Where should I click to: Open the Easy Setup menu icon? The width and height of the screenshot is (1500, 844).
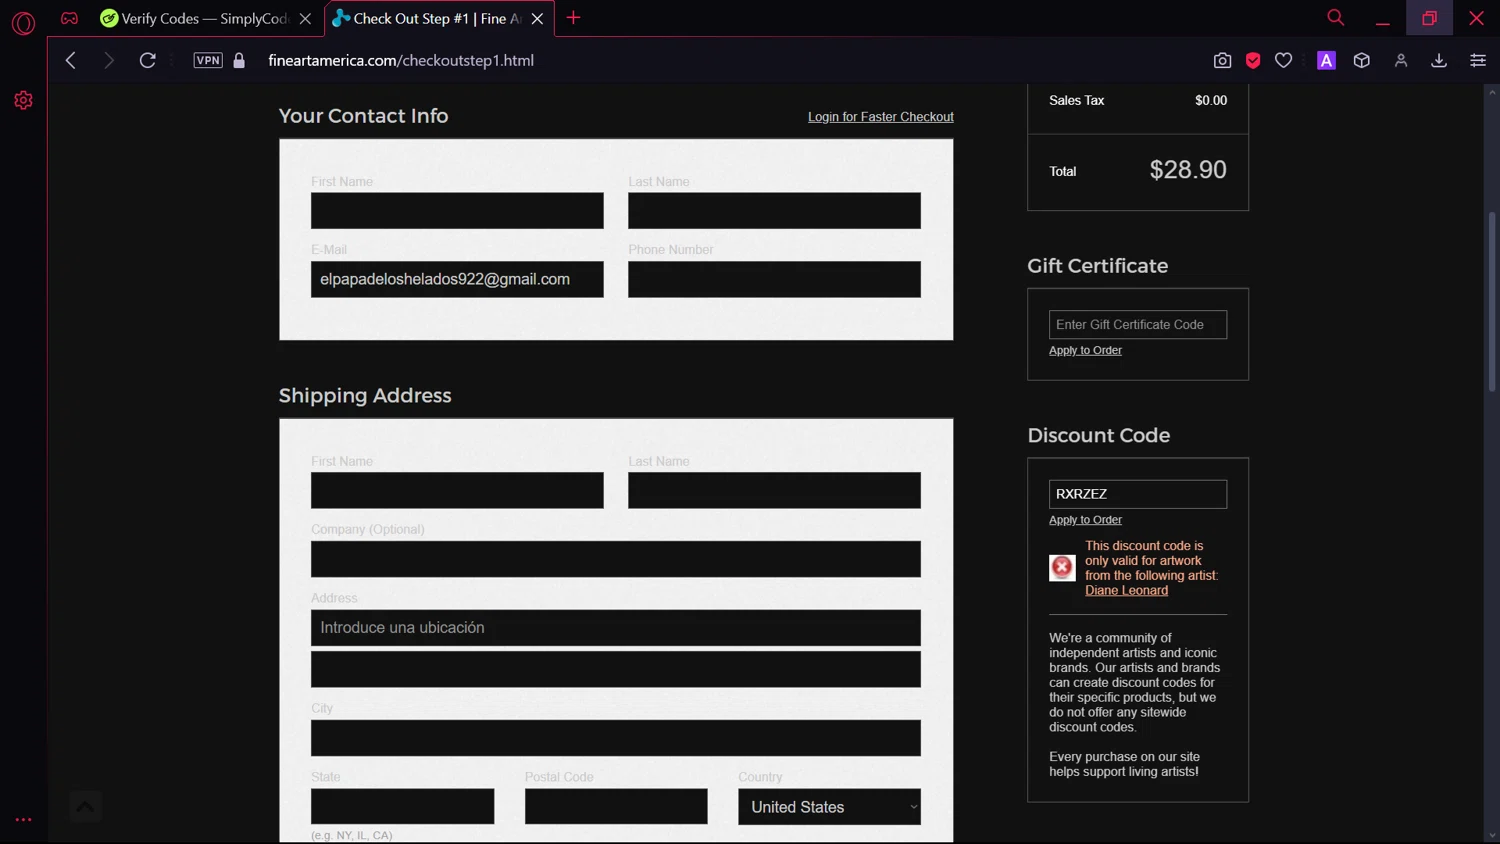1478,61
